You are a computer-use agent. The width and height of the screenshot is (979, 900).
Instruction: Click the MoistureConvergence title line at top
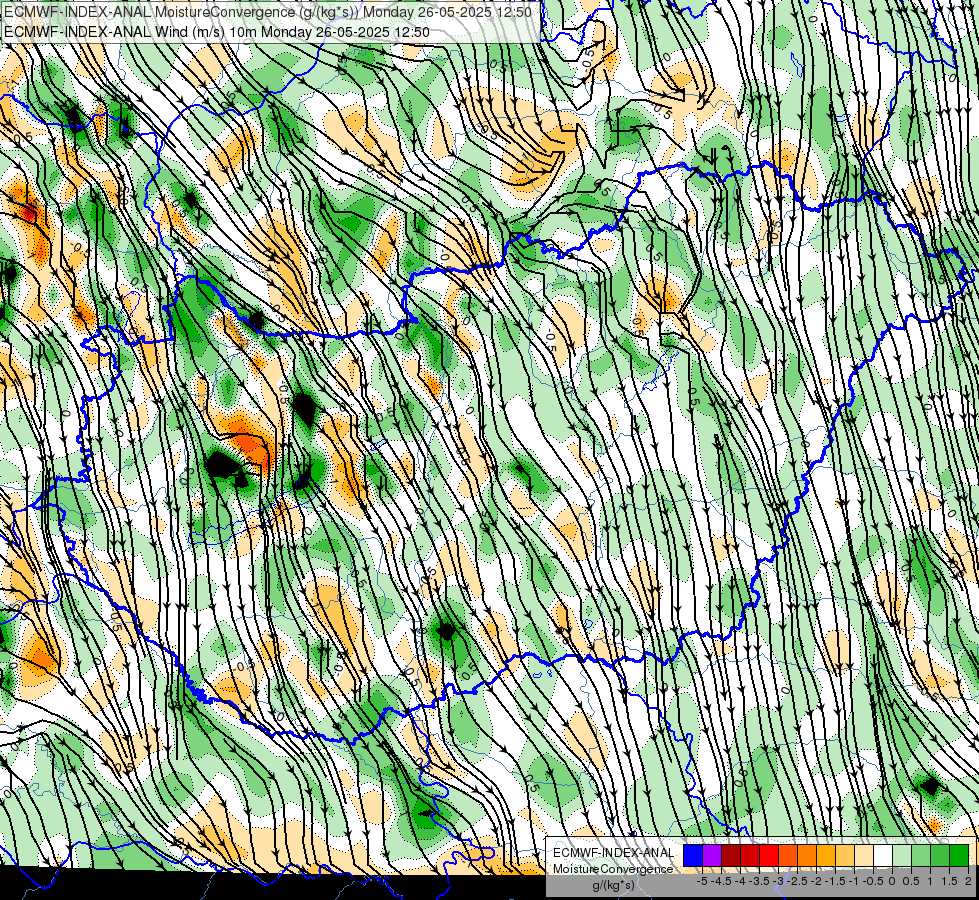tap(268, 12)
